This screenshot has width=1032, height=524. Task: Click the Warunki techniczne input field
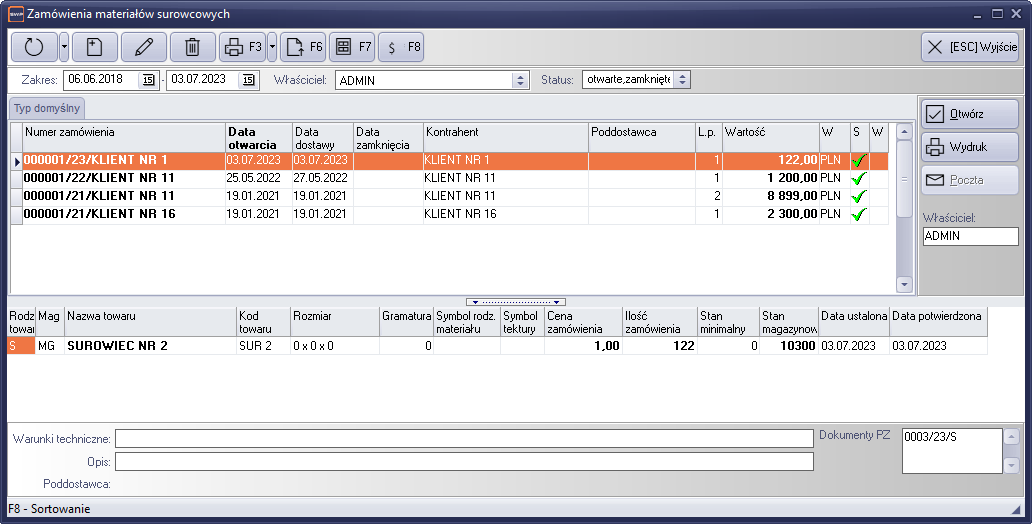point(464,438)
